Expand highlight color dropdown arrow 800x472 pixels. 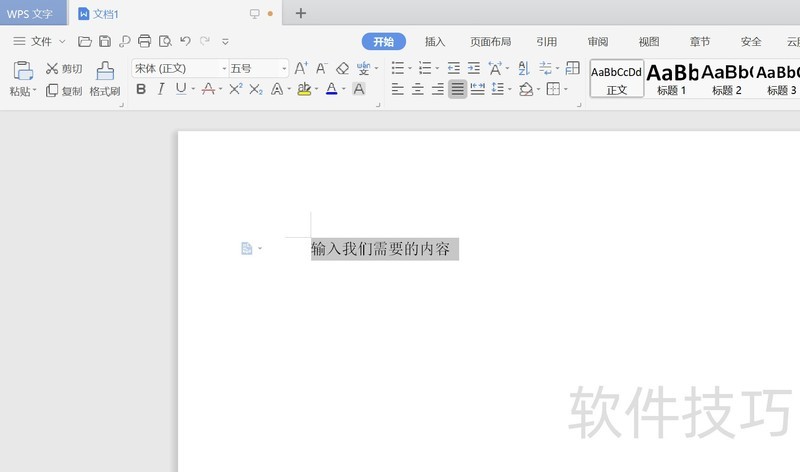pyautogui.click(x=316, y=89)
